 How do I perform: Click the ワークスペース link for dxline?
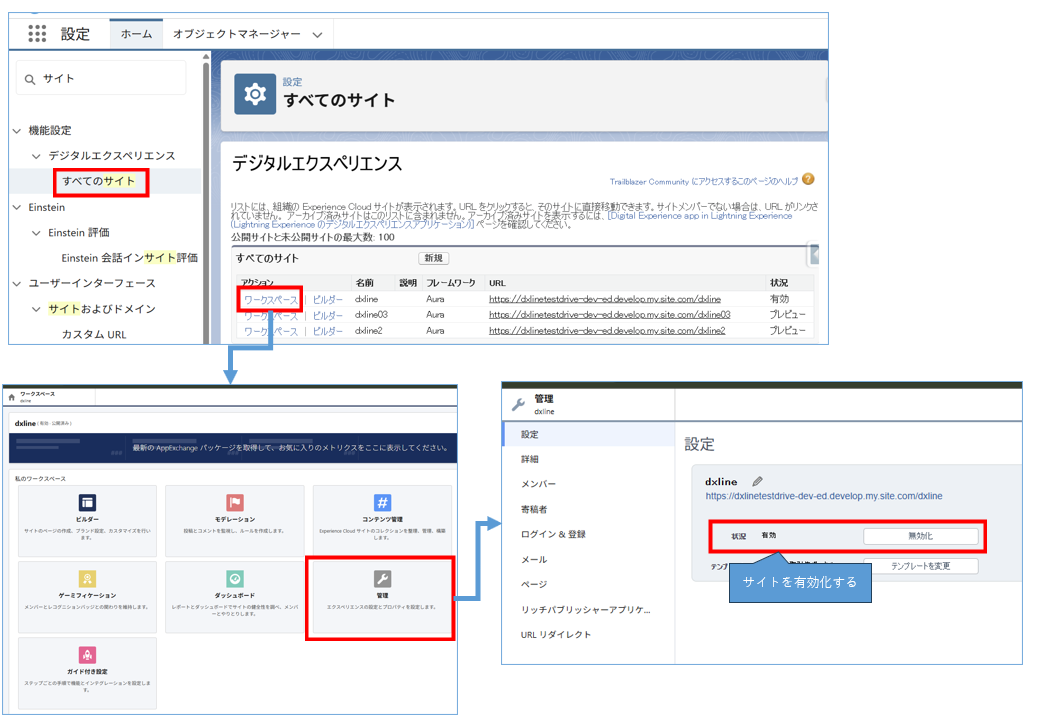271,299
